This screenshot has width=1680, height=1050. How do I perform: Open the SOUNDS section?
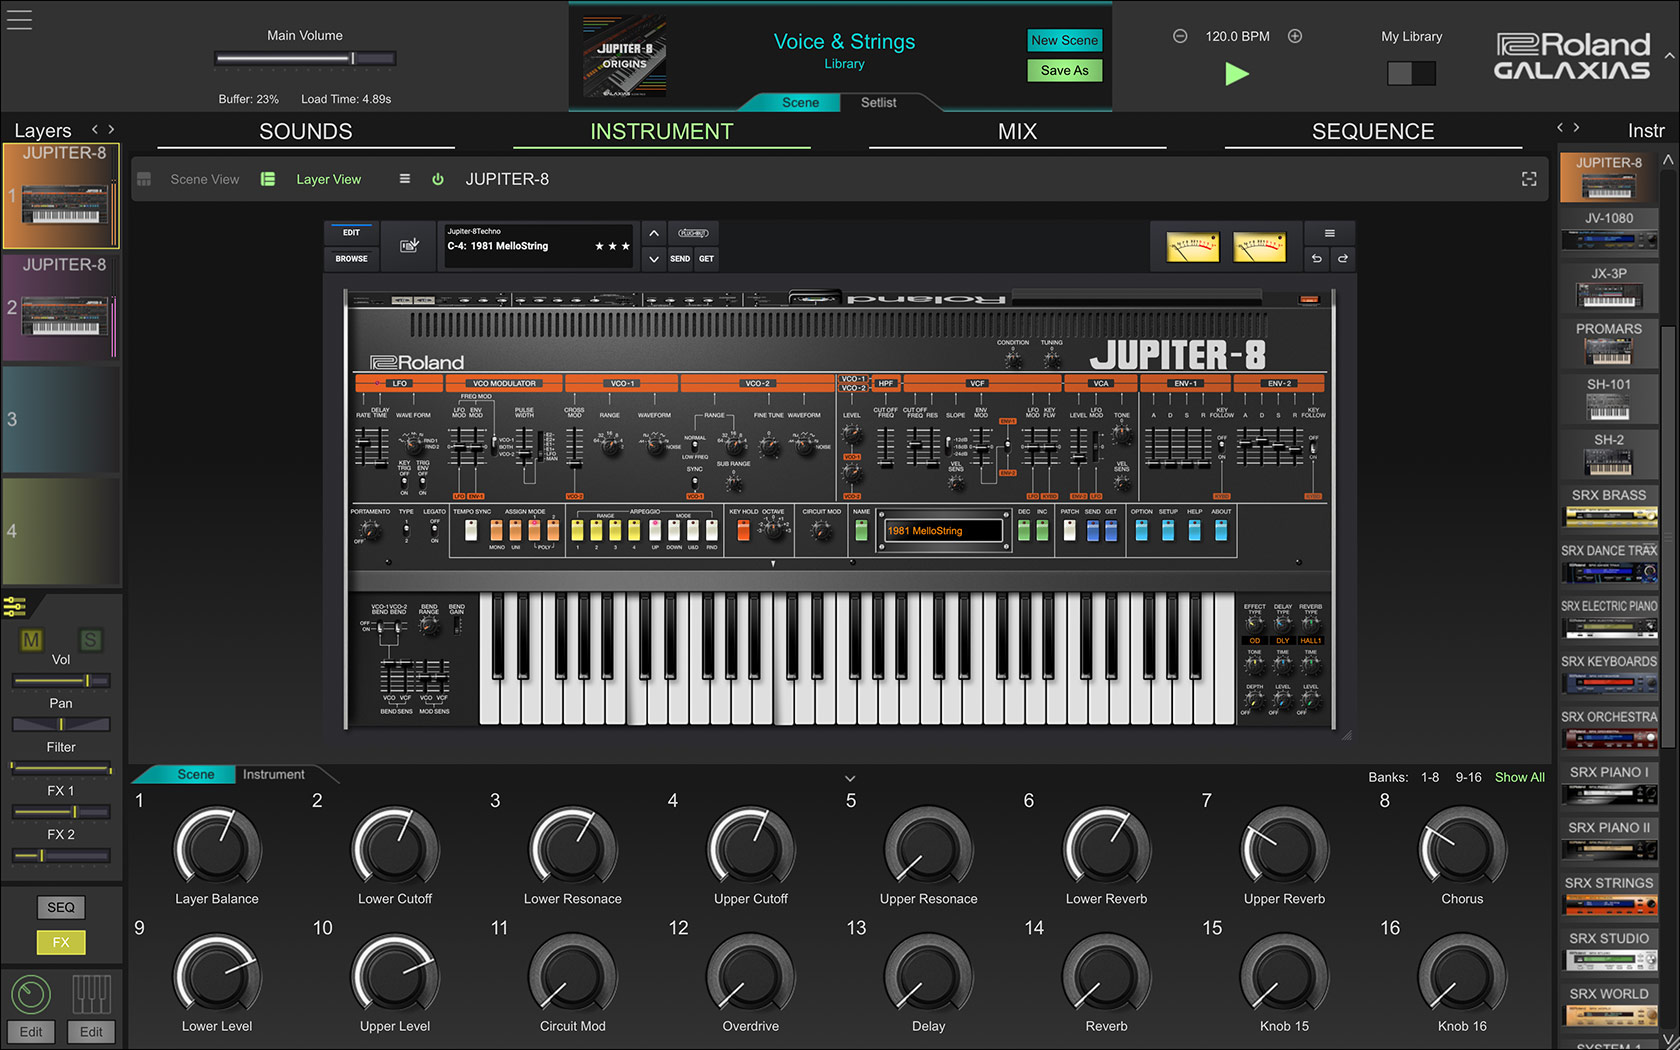point(305,132)
